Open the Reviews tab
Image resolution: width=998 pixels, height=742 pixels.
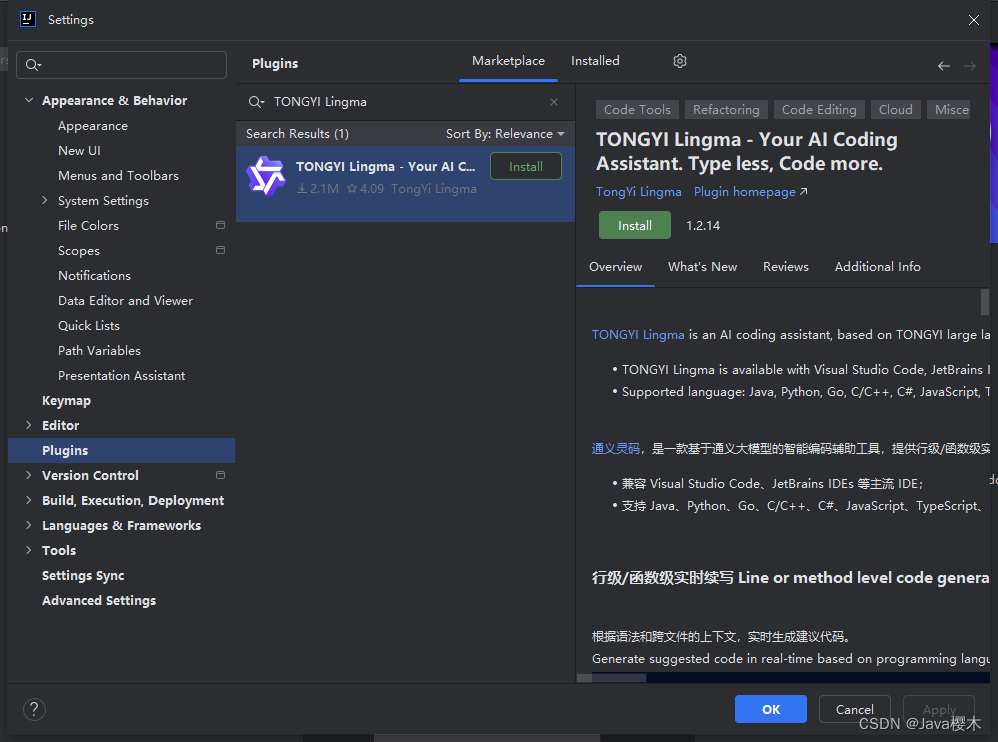pyautogui.click(x=785, y=267)
